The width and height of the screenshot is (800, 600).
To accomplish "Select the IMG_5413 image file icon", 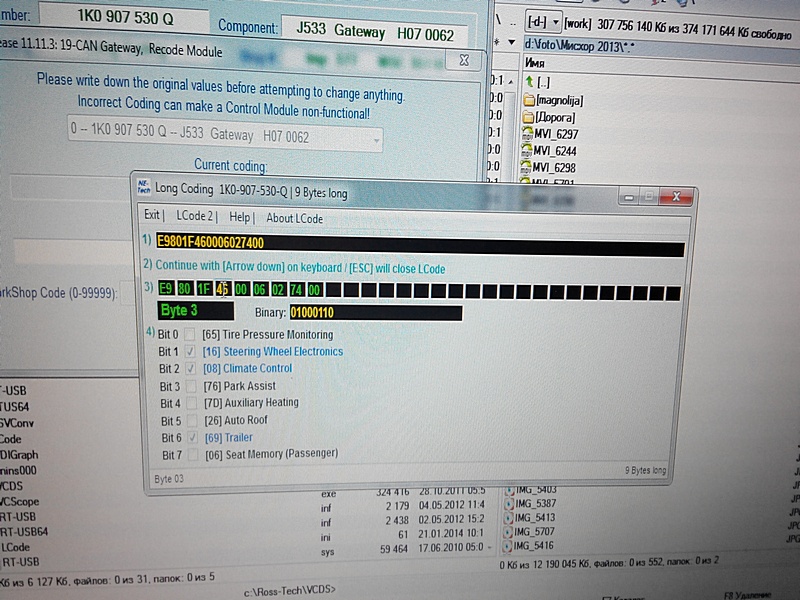I will [508, 518].
